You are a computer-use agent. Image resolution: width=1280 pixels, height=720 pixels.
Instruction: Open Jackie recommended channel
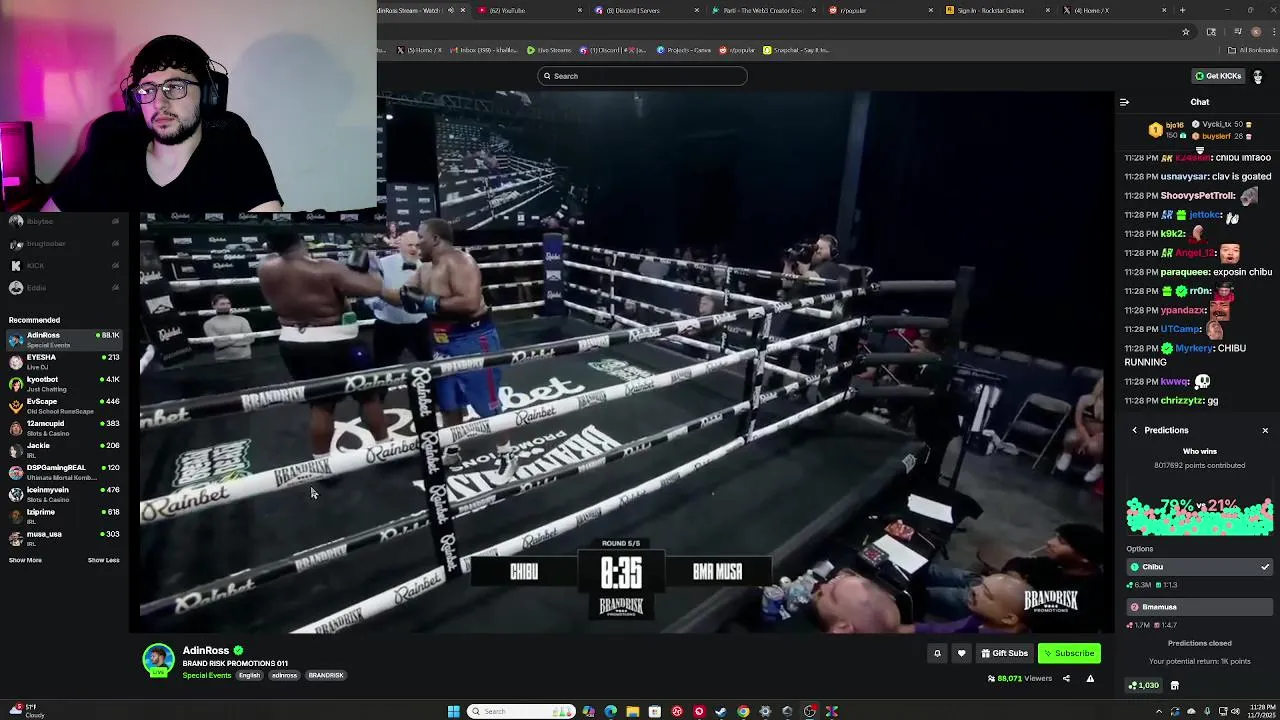click(64, 450)
